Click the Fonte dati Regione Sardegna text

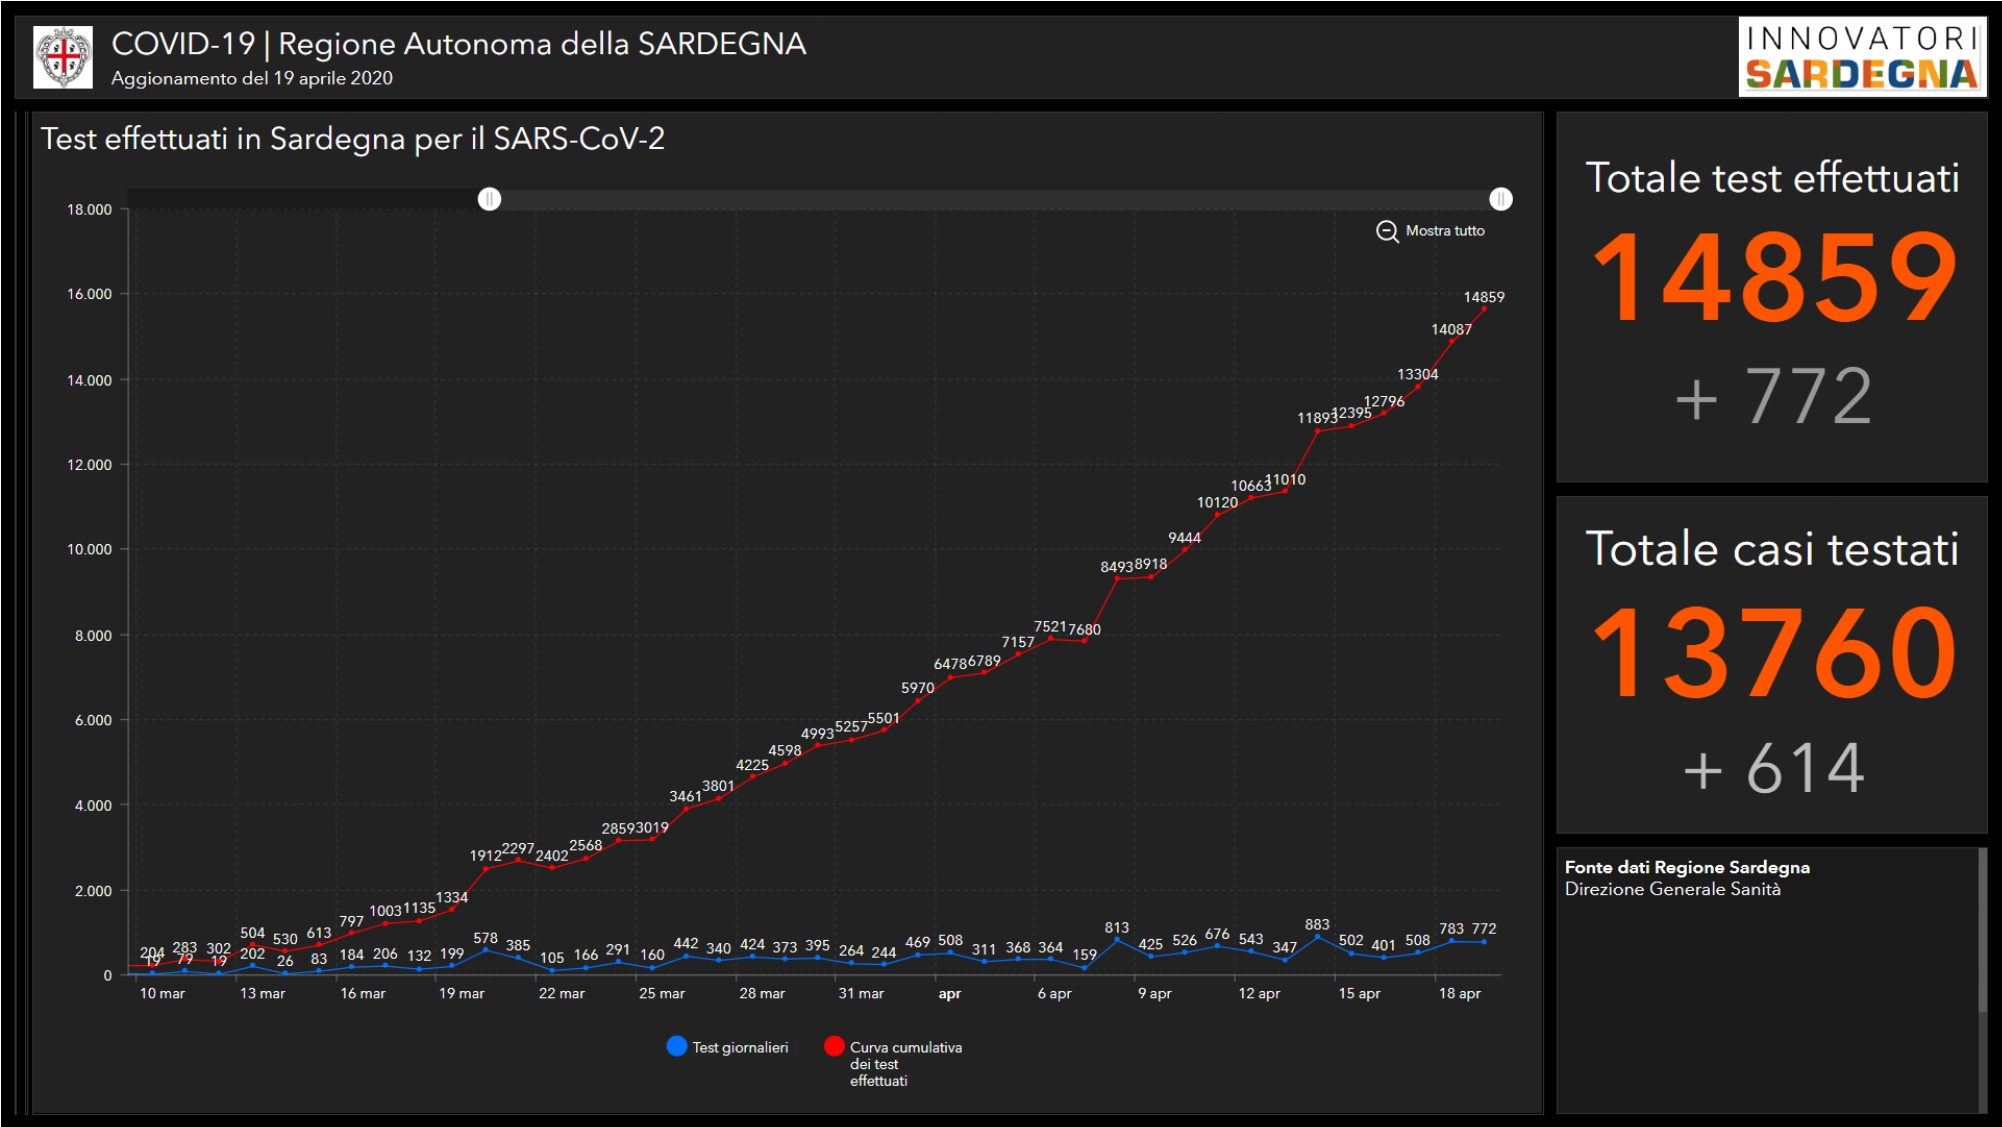pos(1686,867)
